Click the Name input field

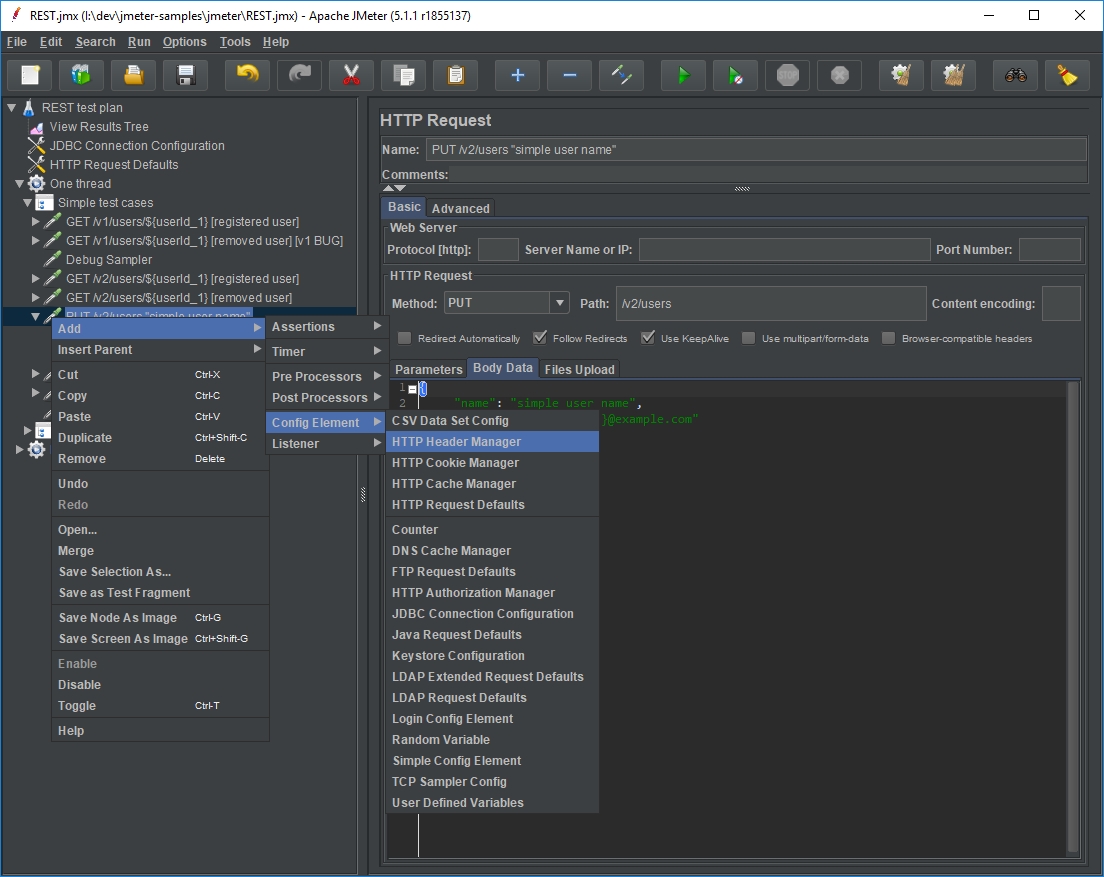click(x=755, y=150)
